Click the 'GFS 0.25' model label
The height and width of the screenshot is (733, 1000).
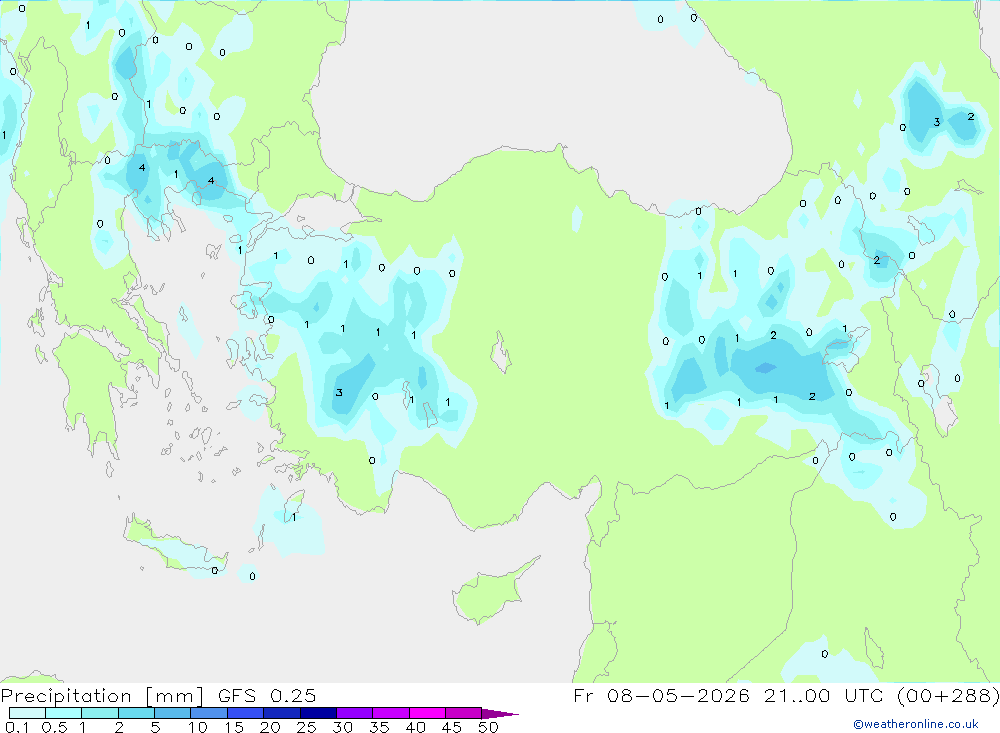click(x=267, y=695)
